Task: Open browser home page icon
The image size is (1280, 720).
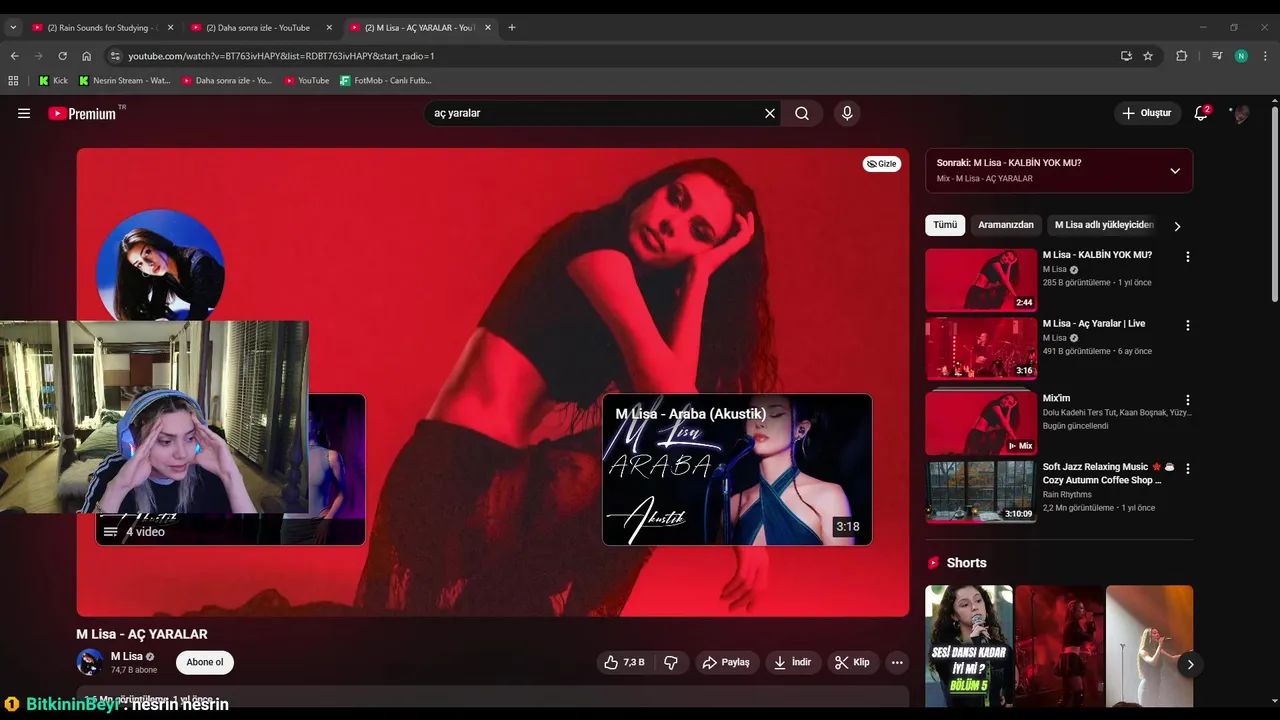Action: pos(86,56)
